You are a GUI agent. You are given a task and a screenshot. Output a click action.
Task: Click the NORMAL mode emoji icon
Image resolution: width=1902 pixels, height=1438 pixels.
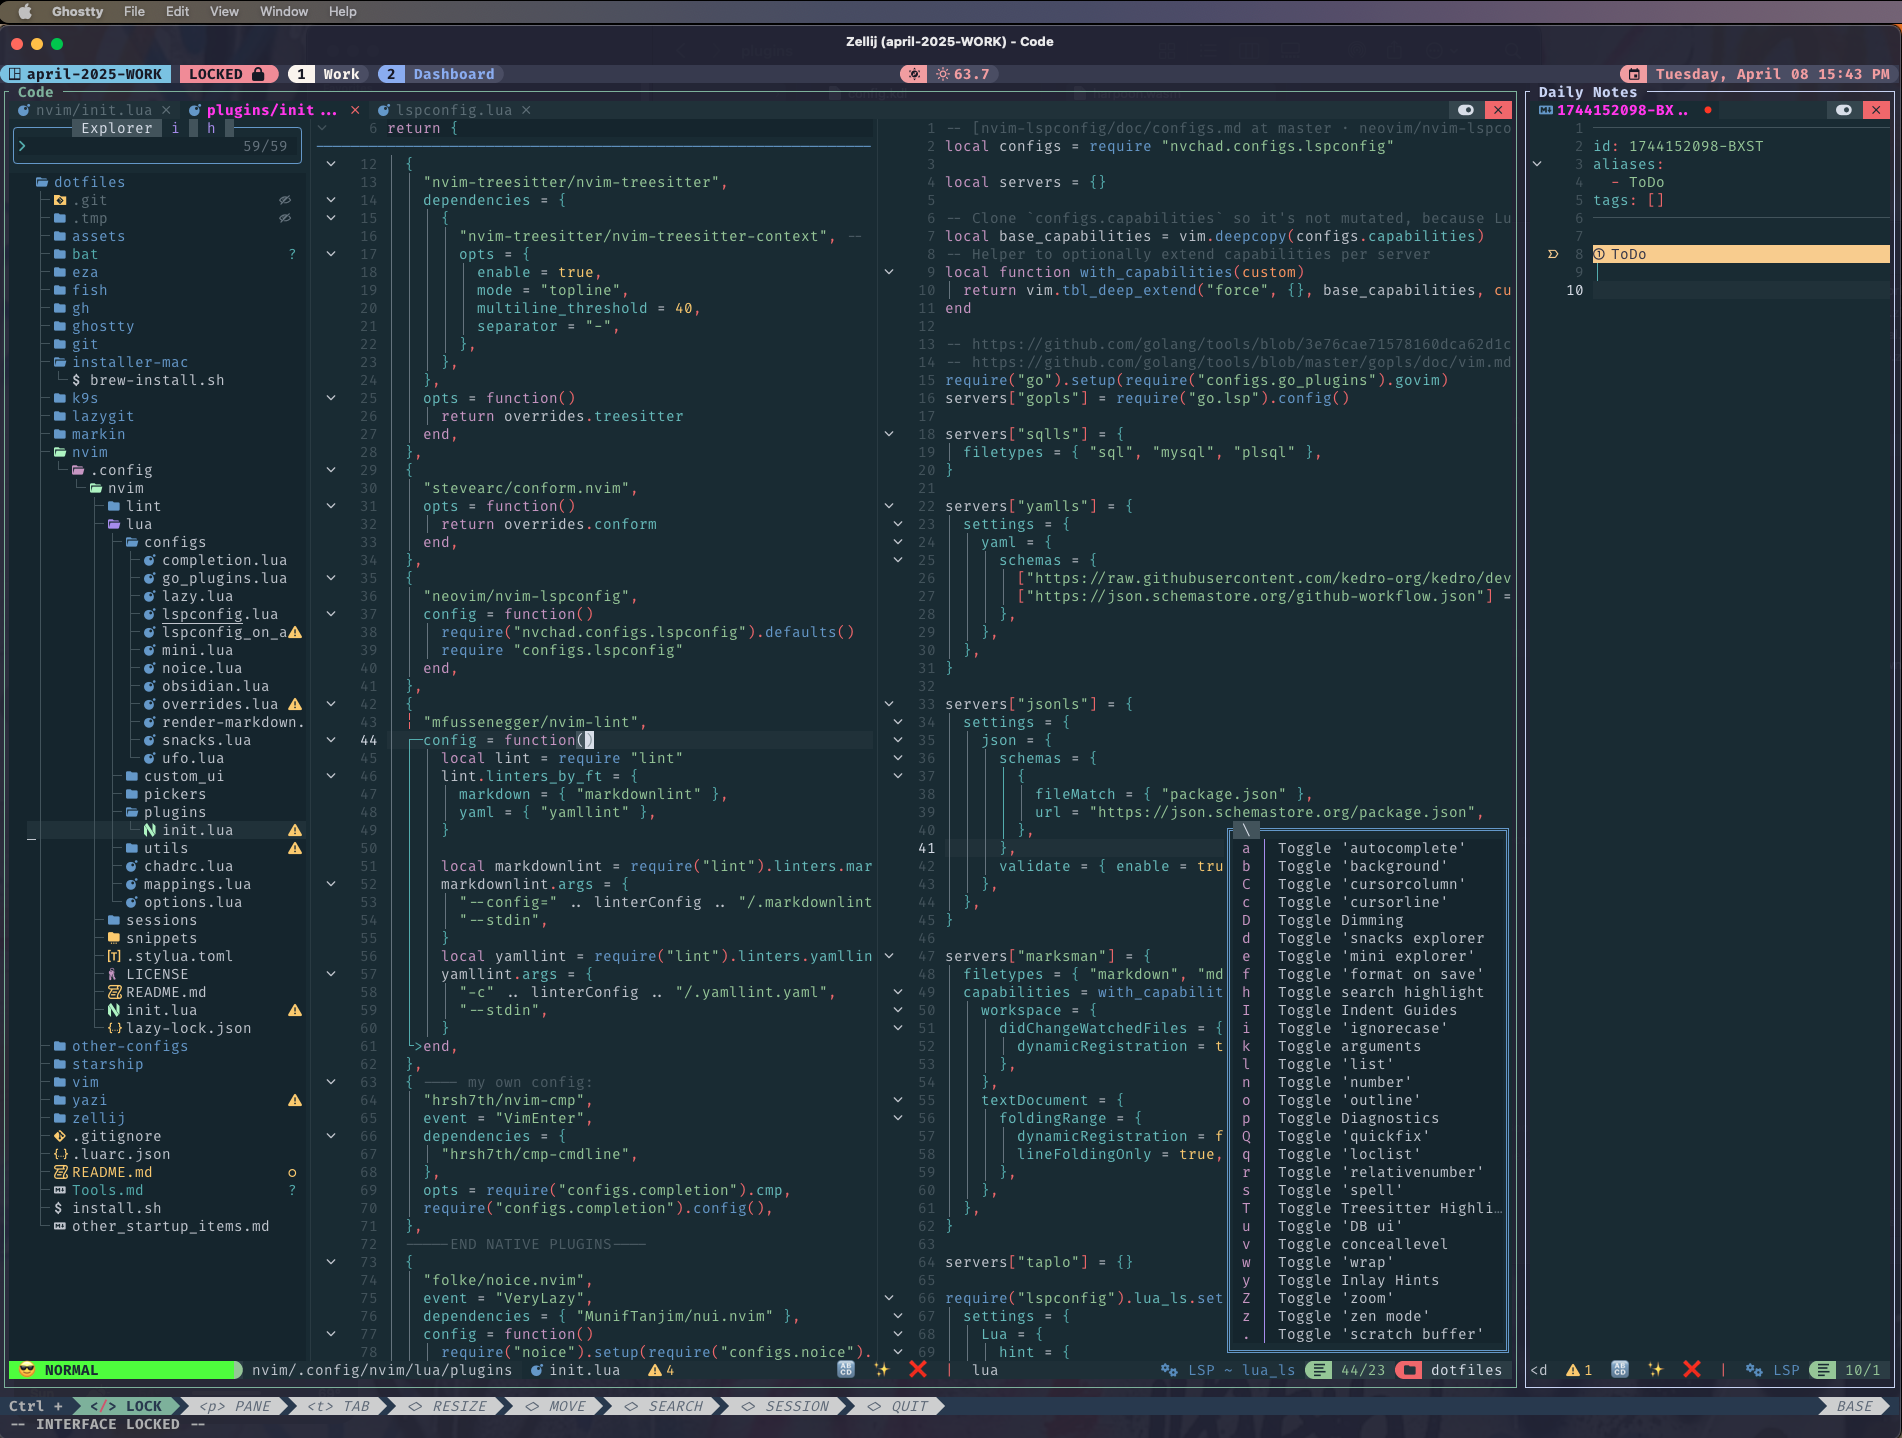coord(27,1370)
